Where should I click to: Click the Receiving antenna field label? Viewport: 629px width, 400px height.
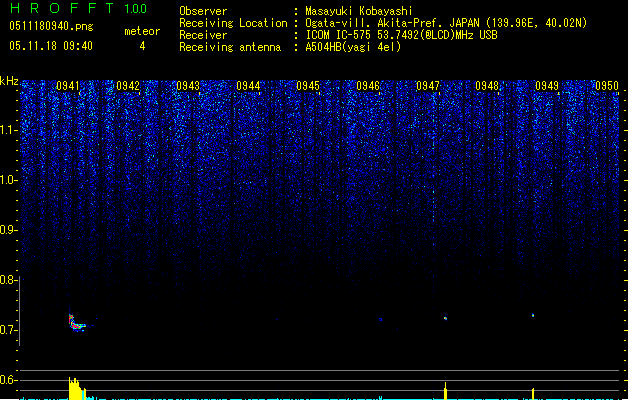[x=230, y=47]
